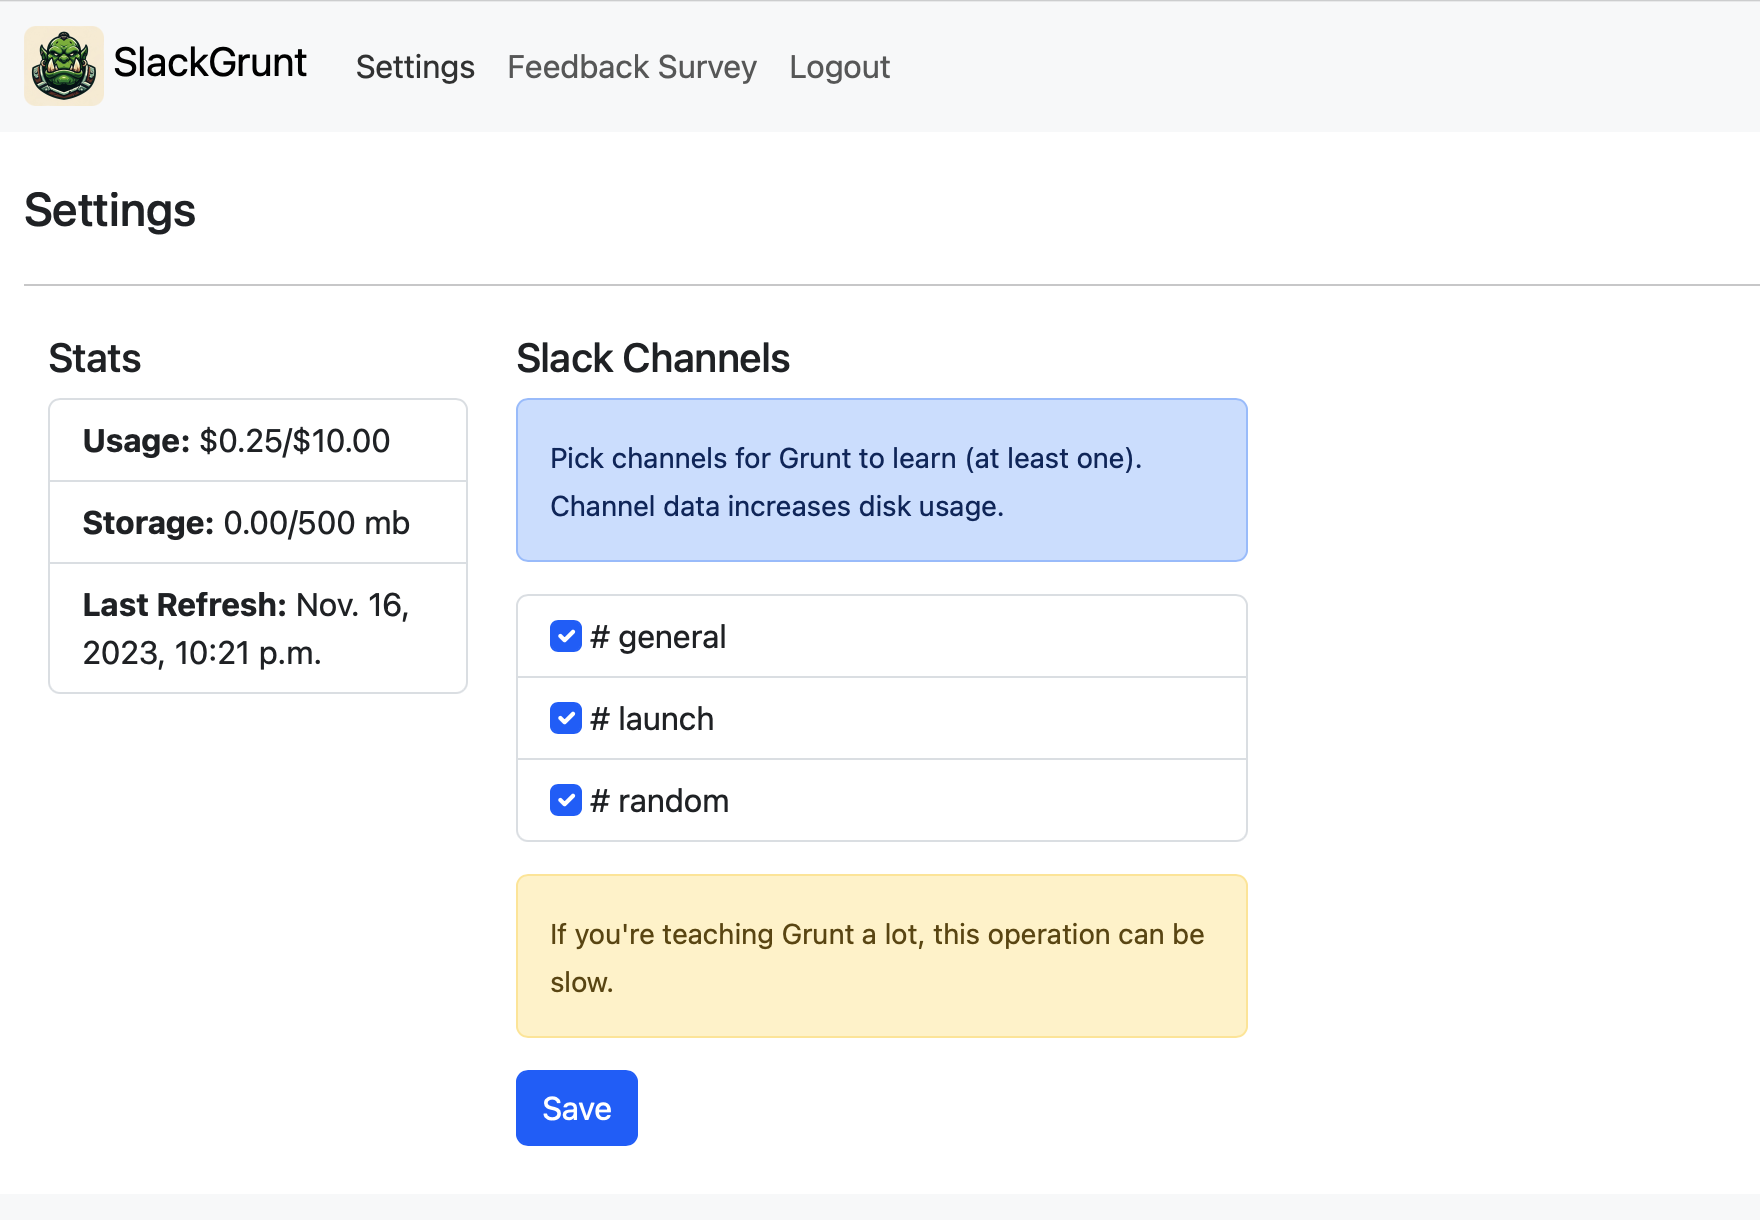Select the Storage stat row
The height and width of the screenshot is (1220, 1760).
point(258,523)
